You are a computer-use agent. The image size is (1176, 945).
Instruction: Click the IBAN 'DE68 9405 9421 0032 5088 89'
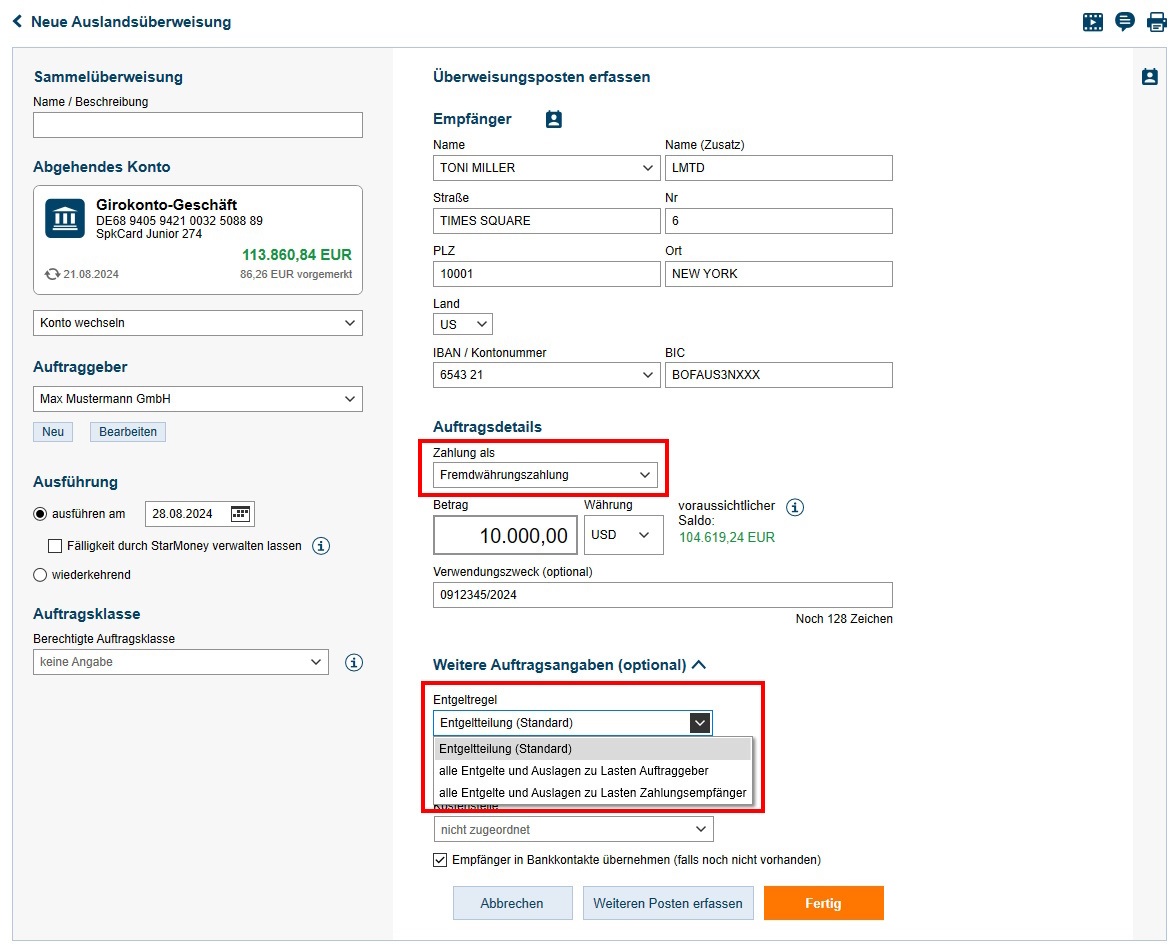[x=179, y=220]
